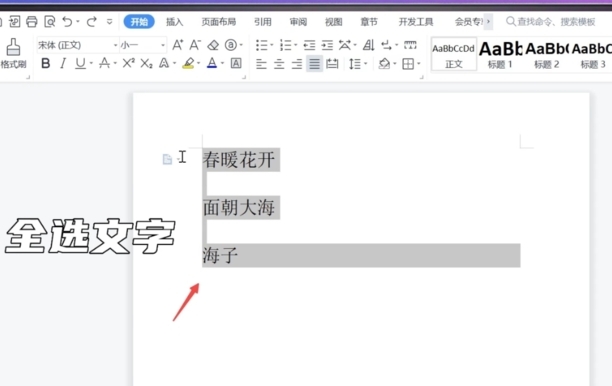The image size is (612, 386).
Task: Apply the 标题 3 style
Action: (592, 54)
